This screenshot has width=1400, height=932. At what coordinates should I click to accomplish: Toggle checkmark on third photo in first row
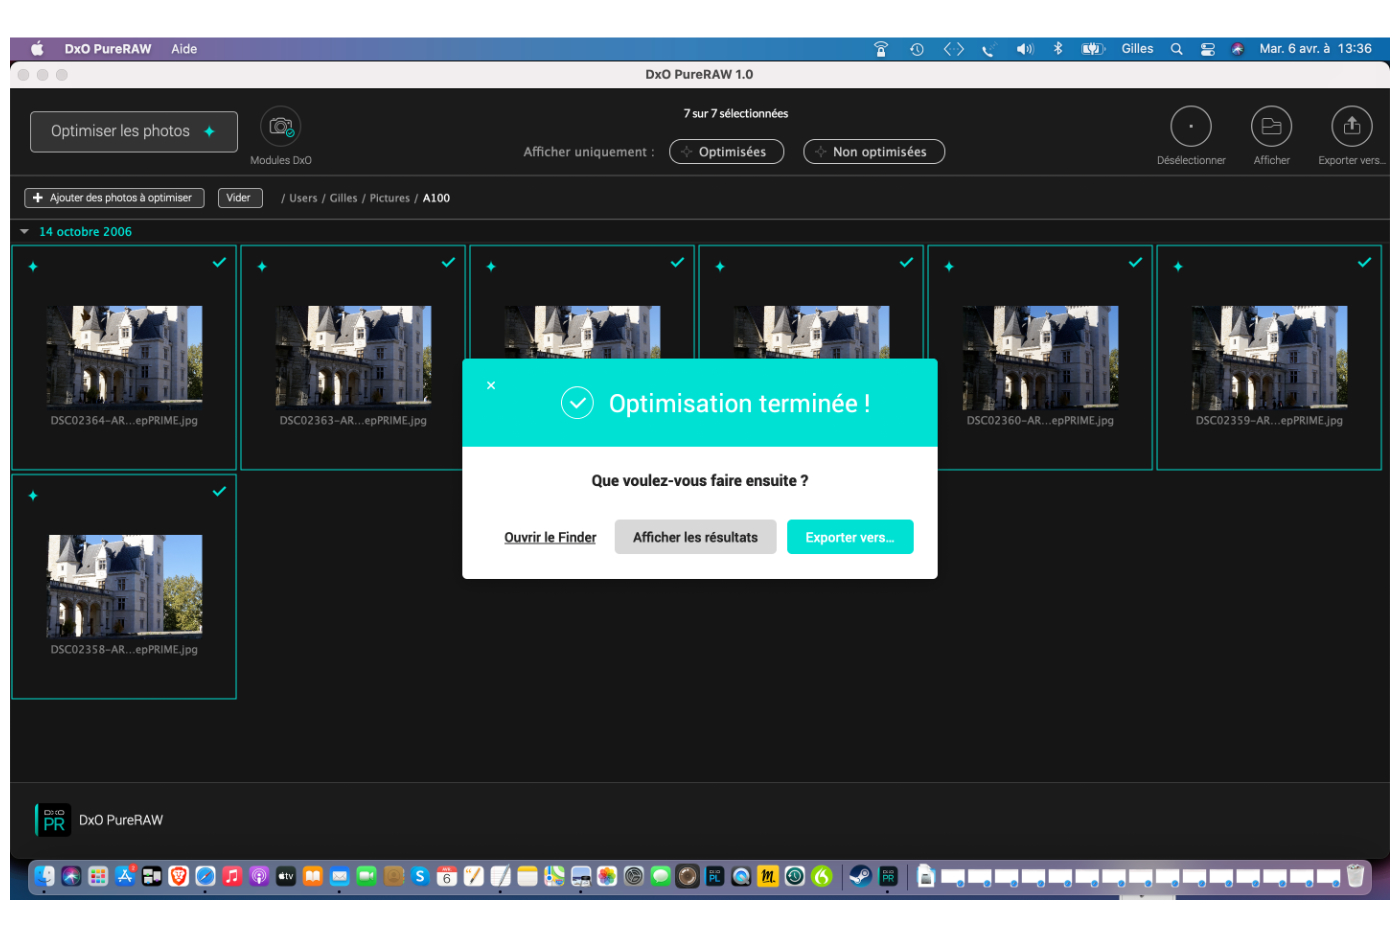[677, 262]
